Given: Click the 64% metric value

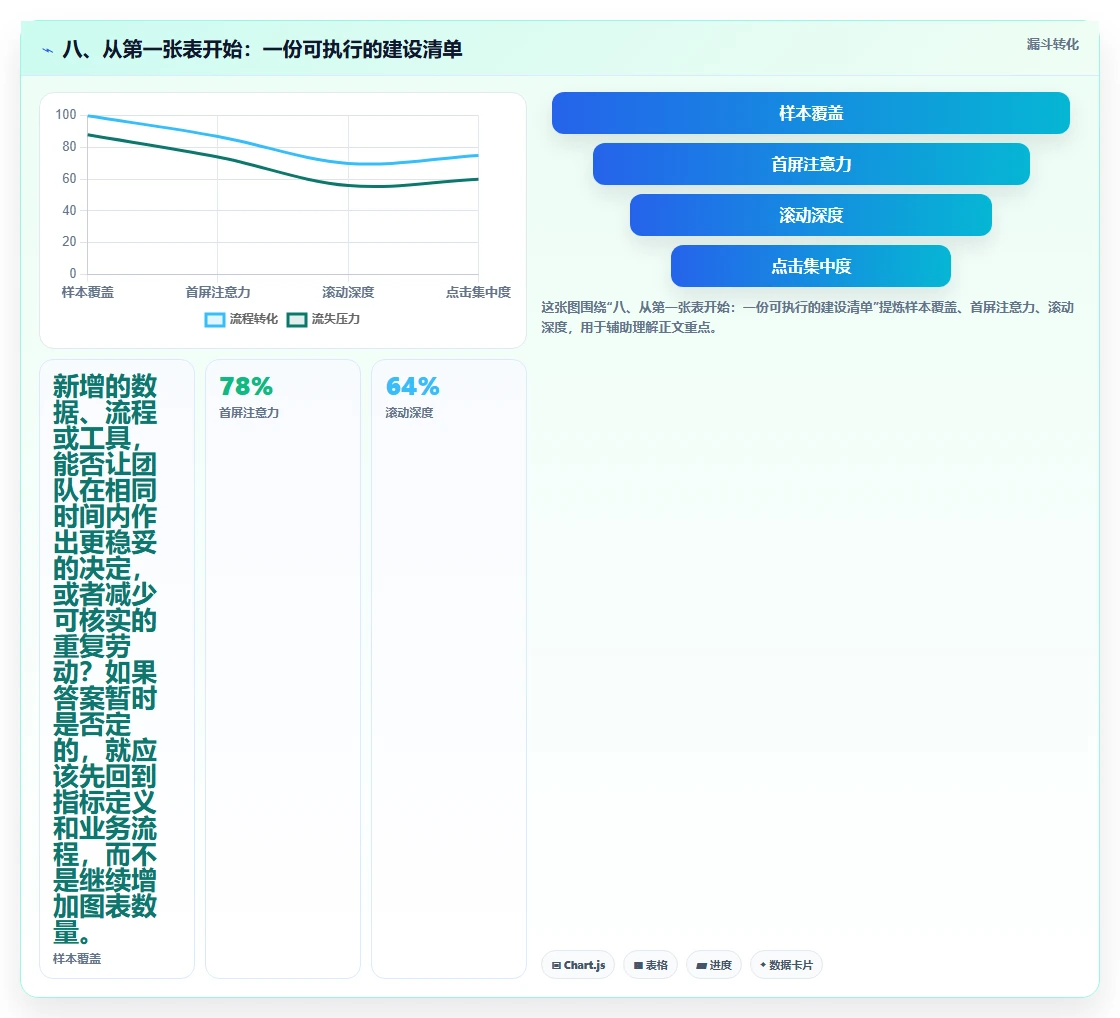Looking at the screenshot, I should (x=412, y=386).
